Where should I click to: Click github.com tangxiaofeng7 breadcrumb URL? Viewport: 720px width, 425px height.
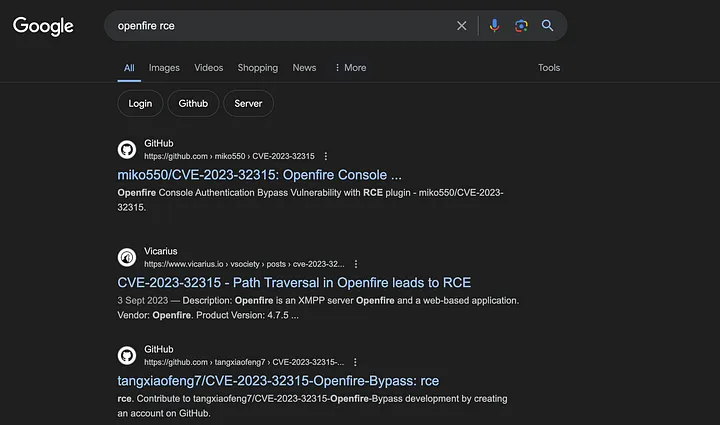(244, 363)
